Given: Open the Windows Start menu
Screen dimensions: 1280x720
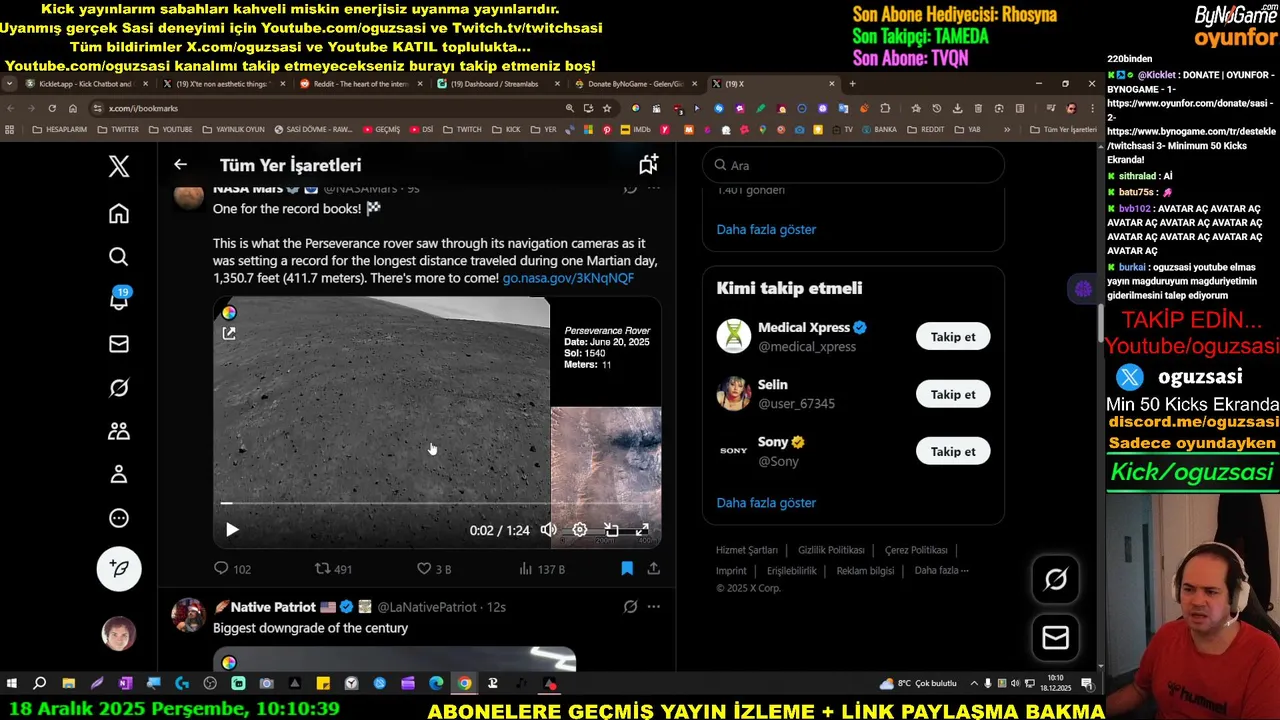Looking at the screenshot, I should (12, 684).
